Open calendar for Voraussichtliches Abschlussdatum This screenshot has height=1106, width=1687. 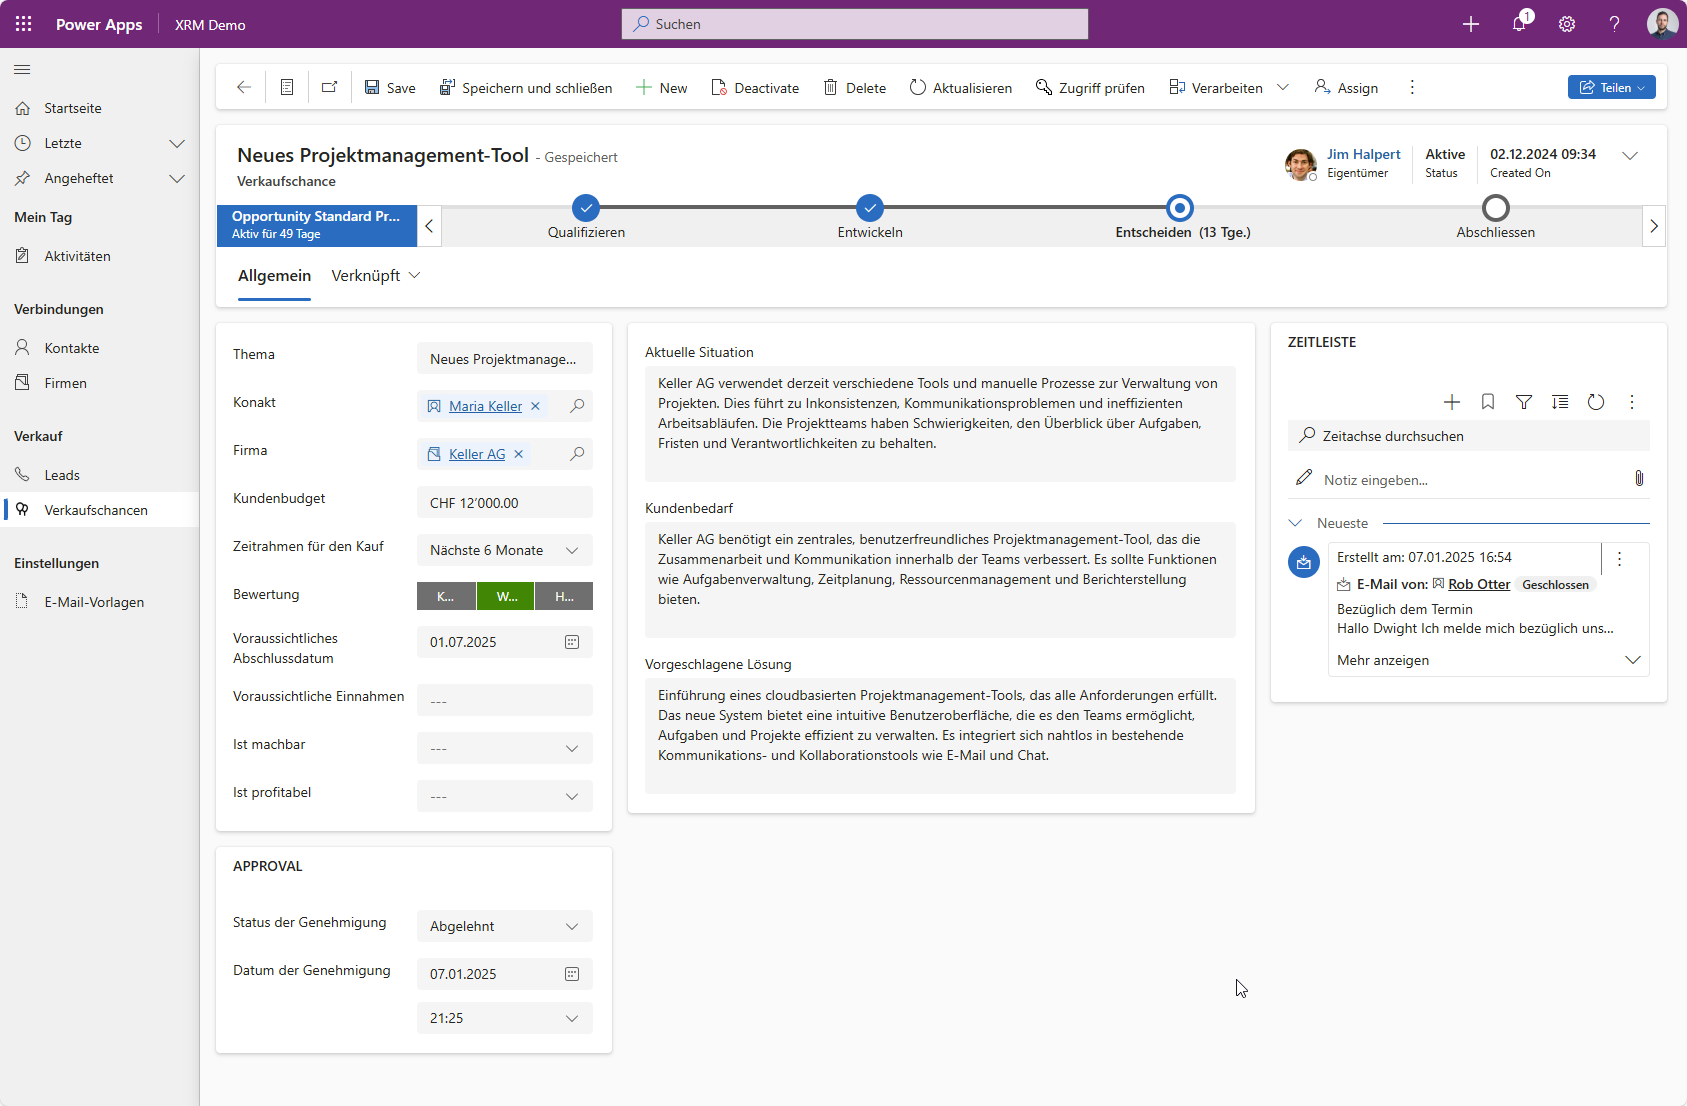coord(572,642)
